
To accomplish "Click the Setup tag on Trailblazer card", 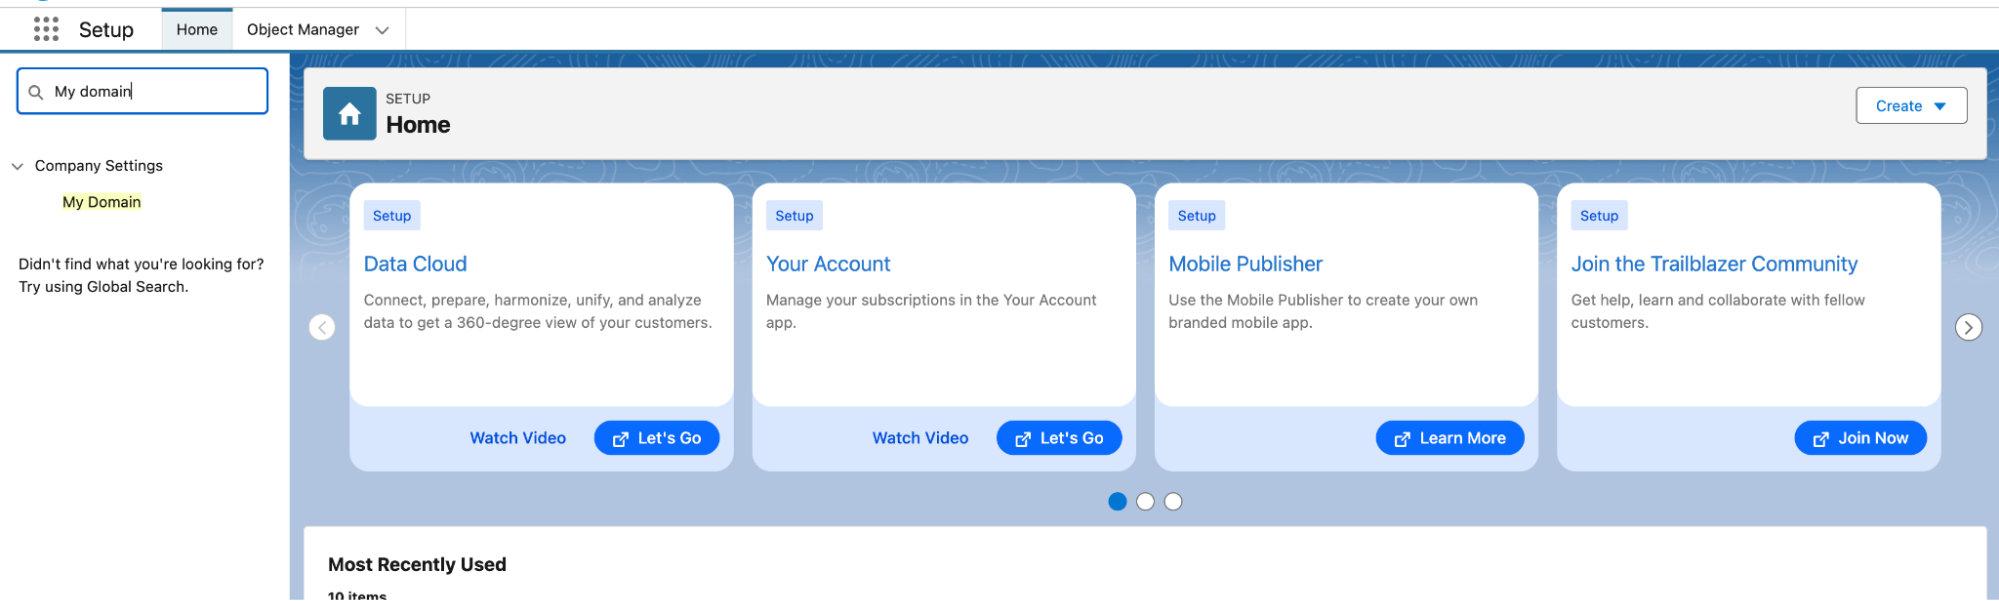I will (x=1599, y=216).
